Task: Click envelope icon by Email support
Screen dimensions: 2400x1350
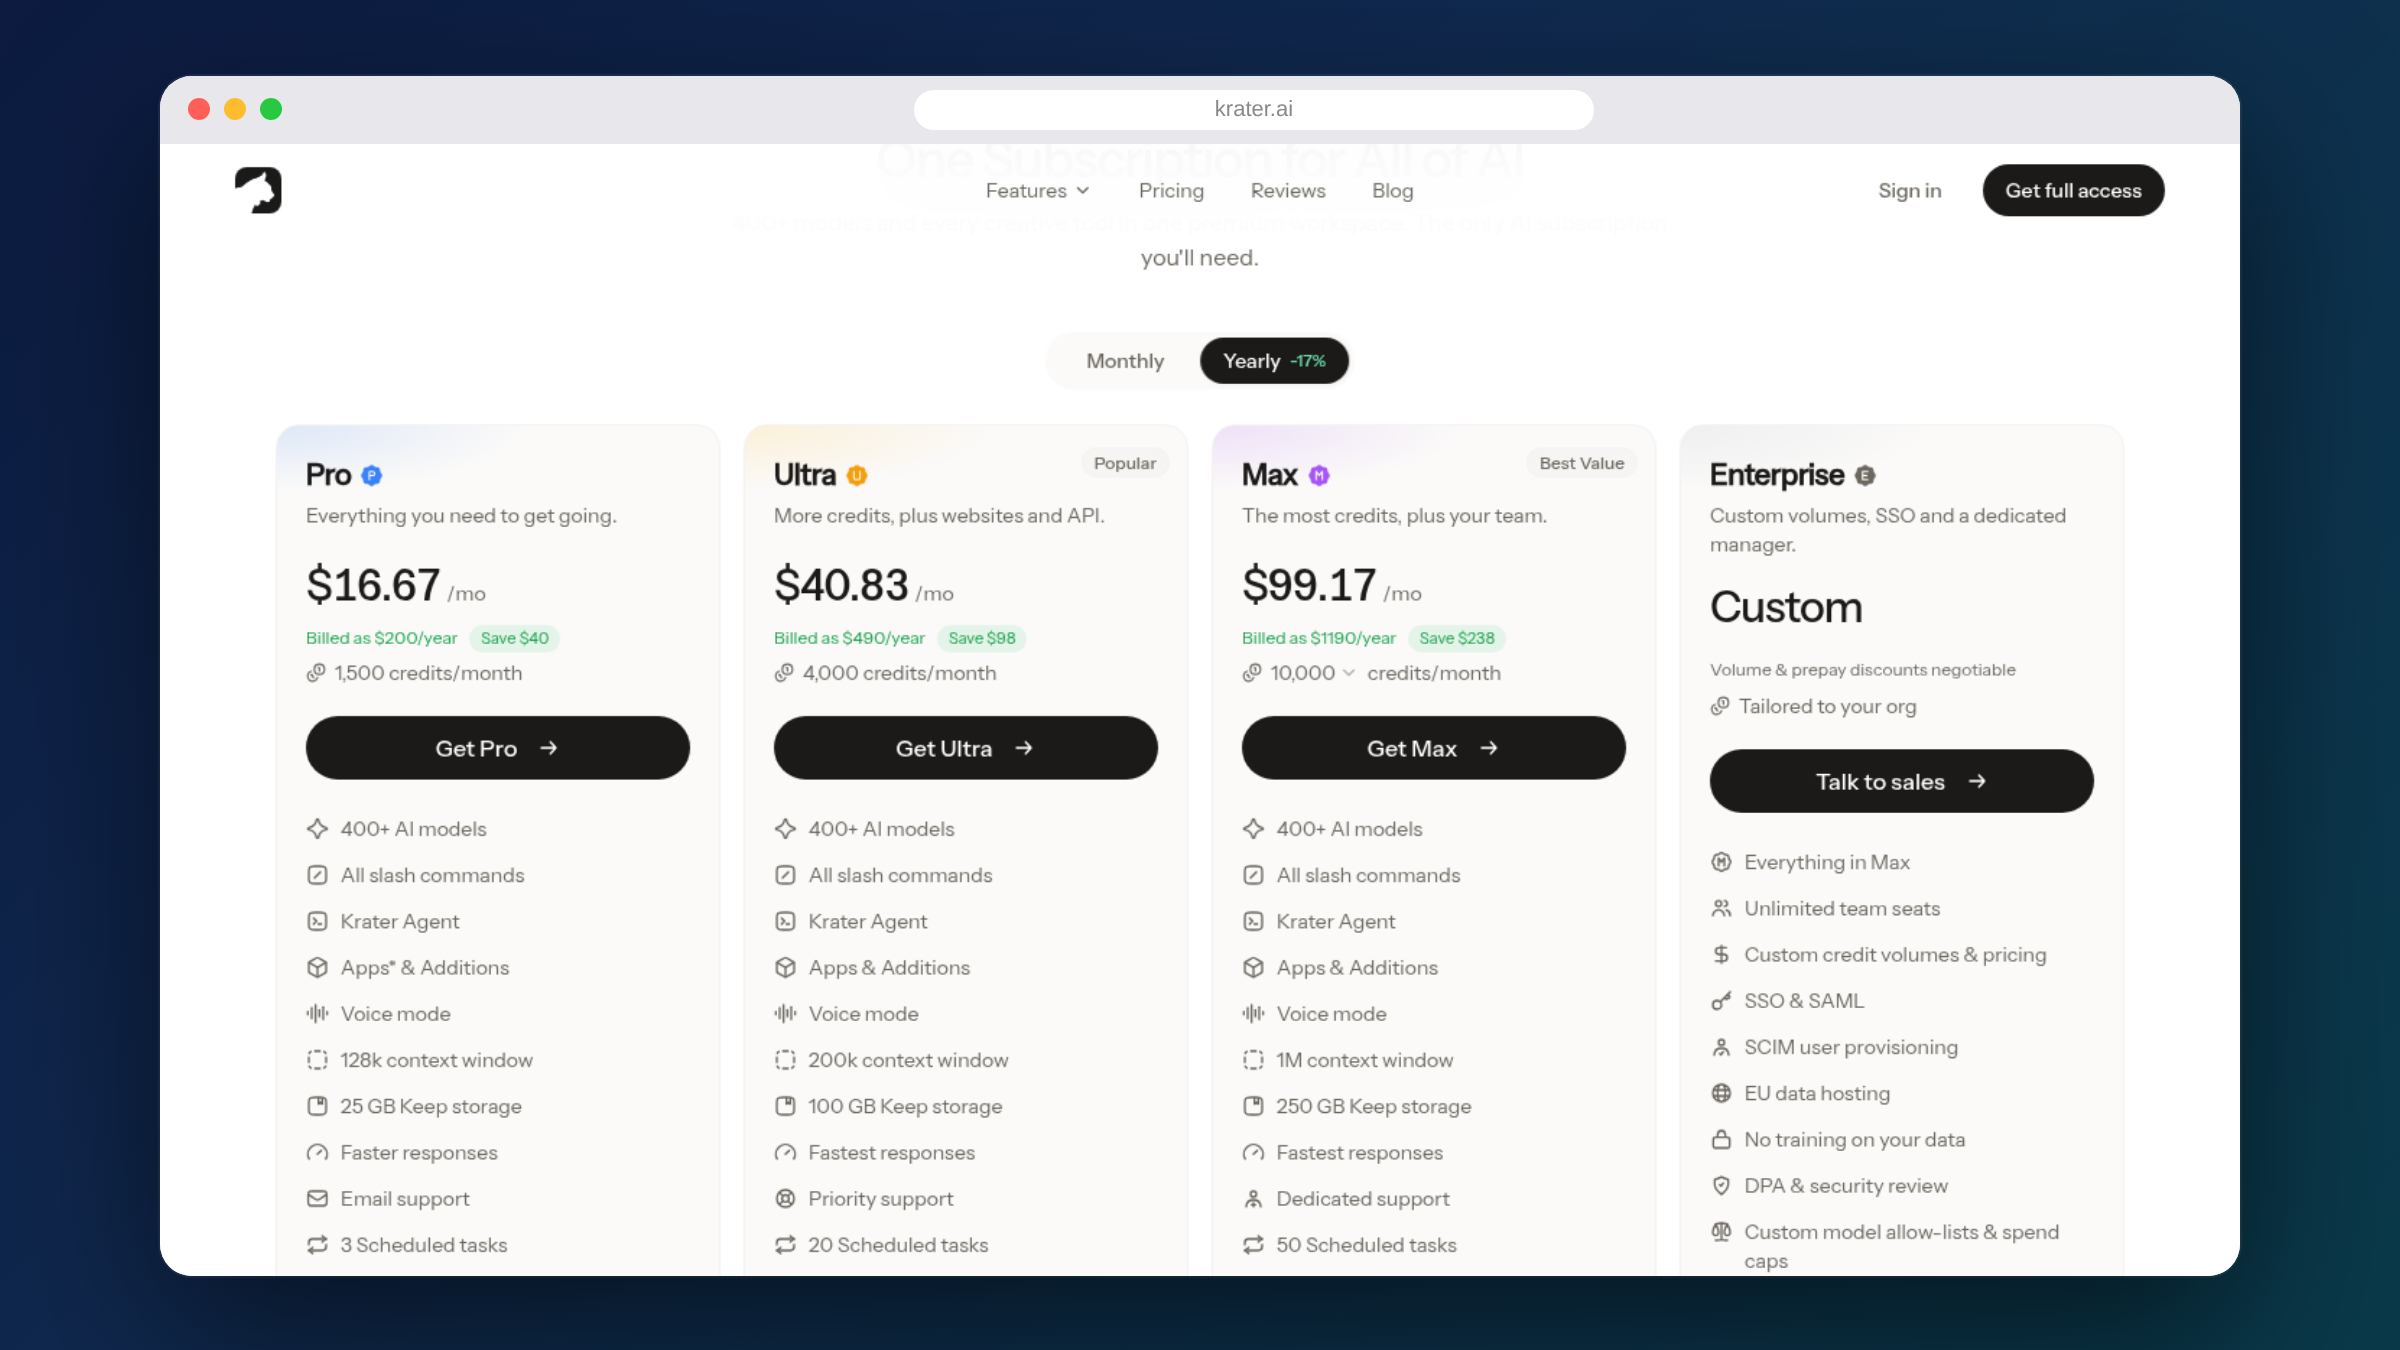Action: [x=317, y=1198]
